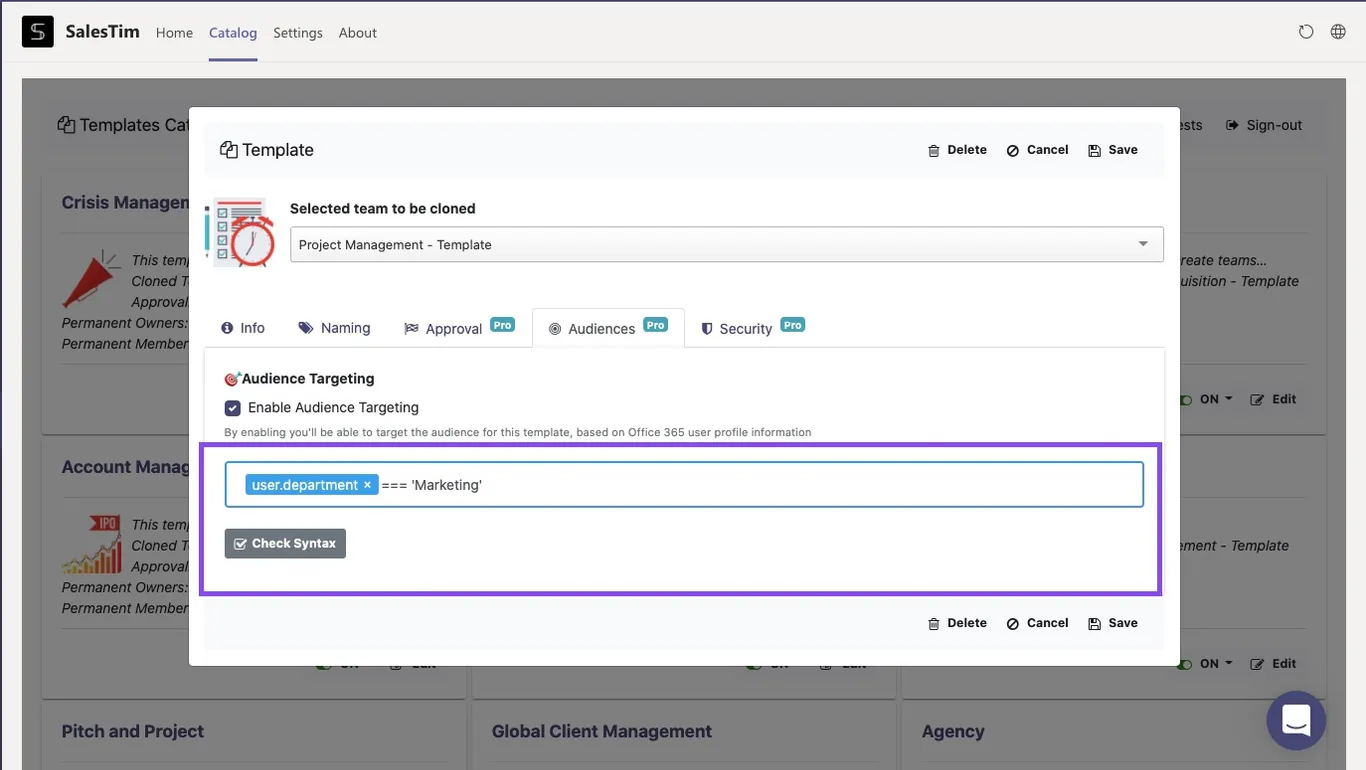Click the Pro badge on Security tab
Viewport: 1366px width, 770px height.
(x=792, y=325)
